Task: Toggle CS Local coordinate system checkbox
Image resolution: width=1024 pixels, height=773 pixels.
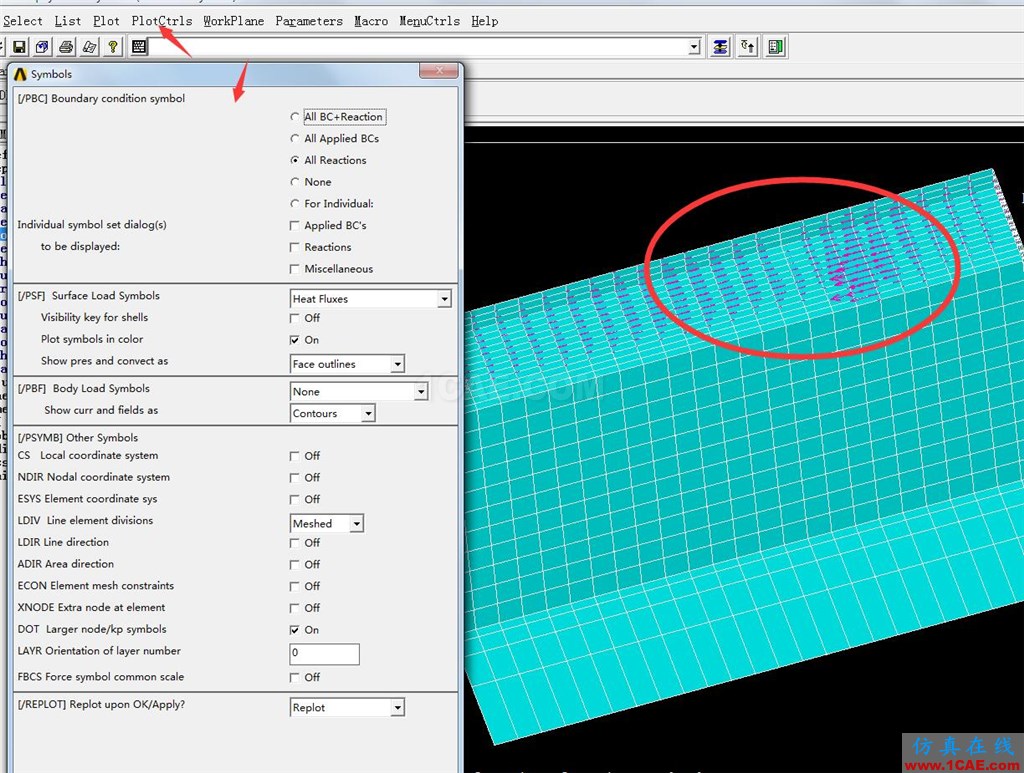Action: [295, 456]
